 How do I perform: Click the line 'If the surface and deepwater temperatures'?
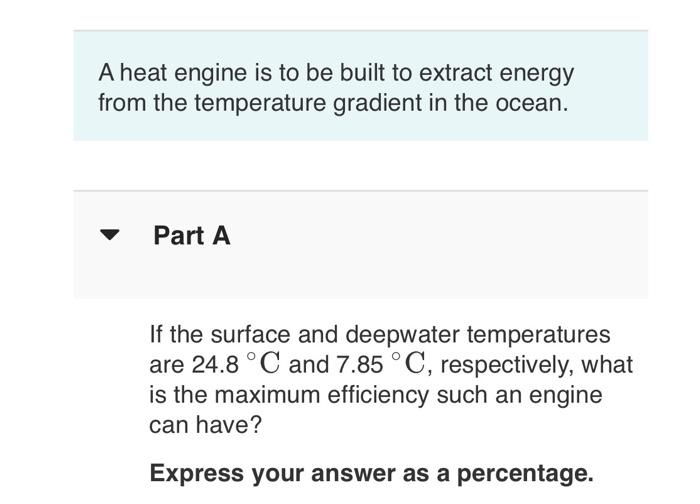click(x=380, y=334)
